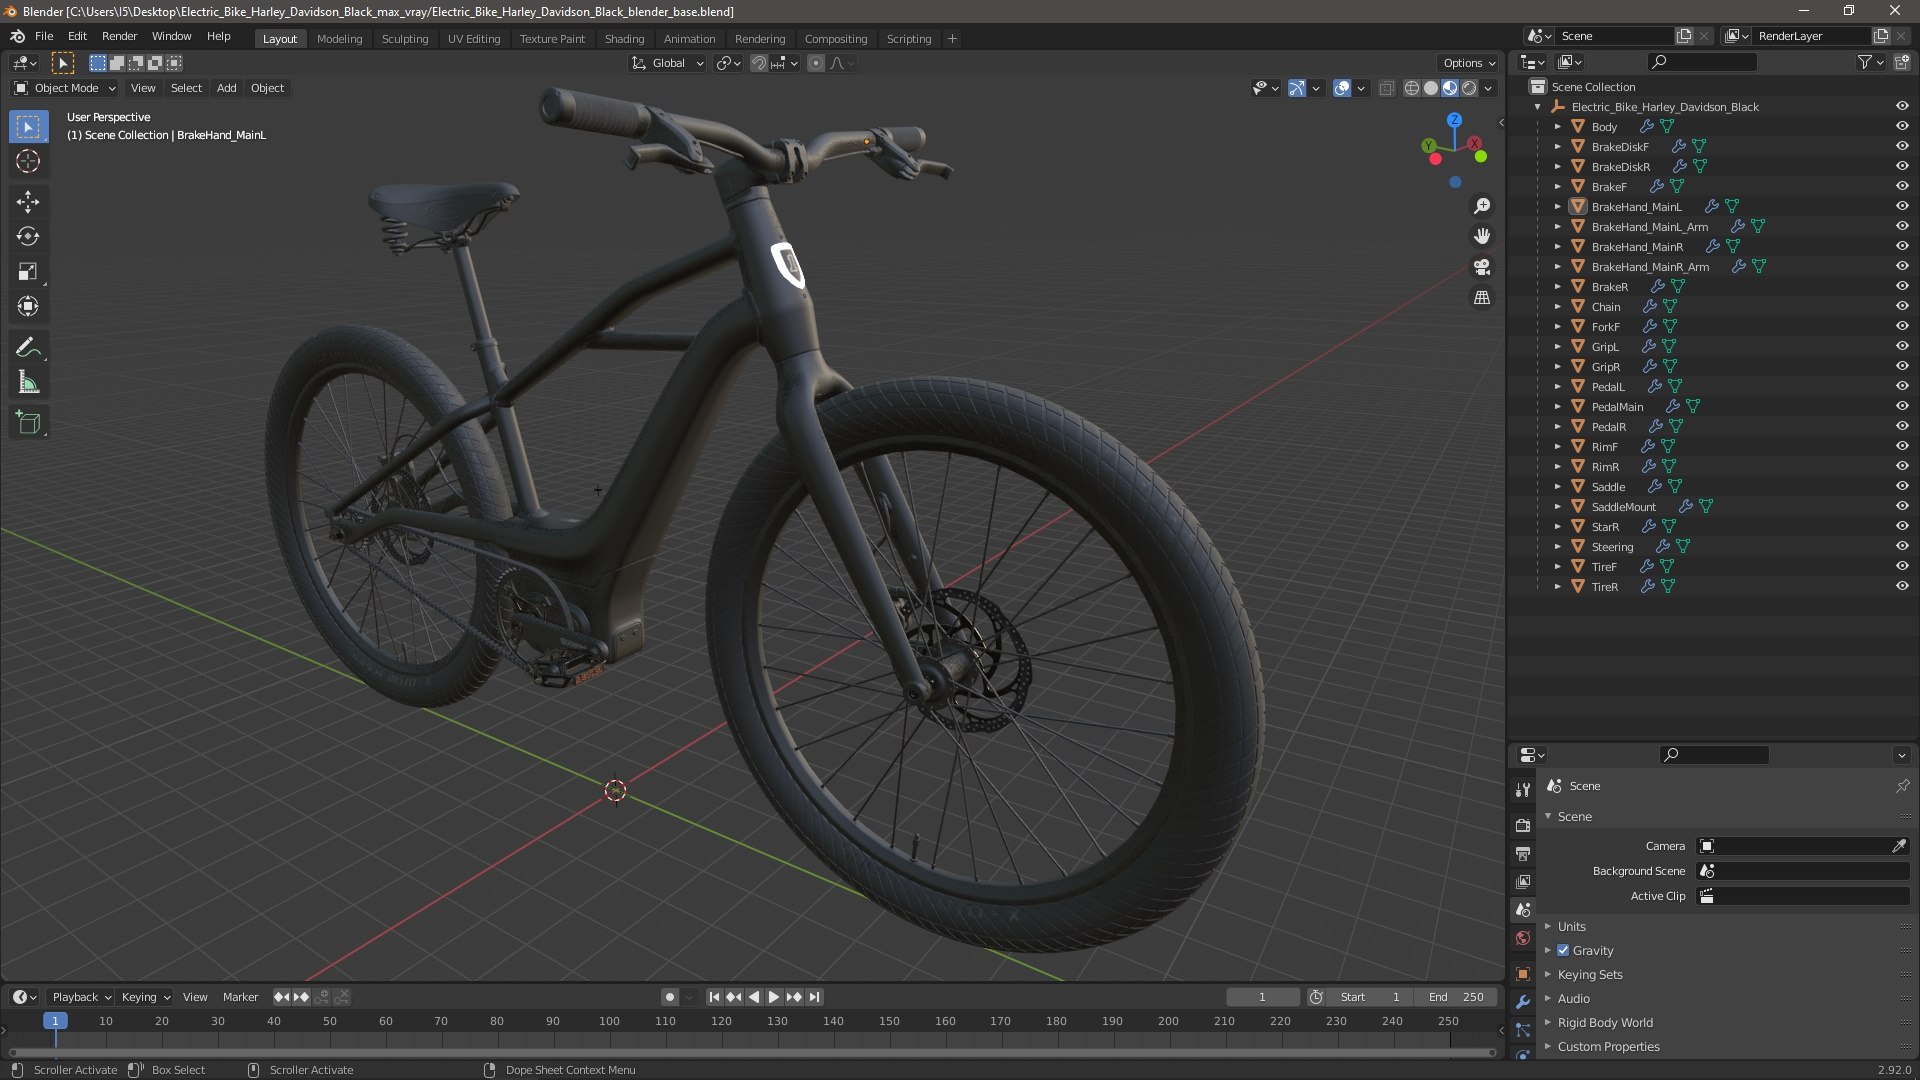Click the viewport pan hand icon
1920x1080 pixels.
[1482, 236]
